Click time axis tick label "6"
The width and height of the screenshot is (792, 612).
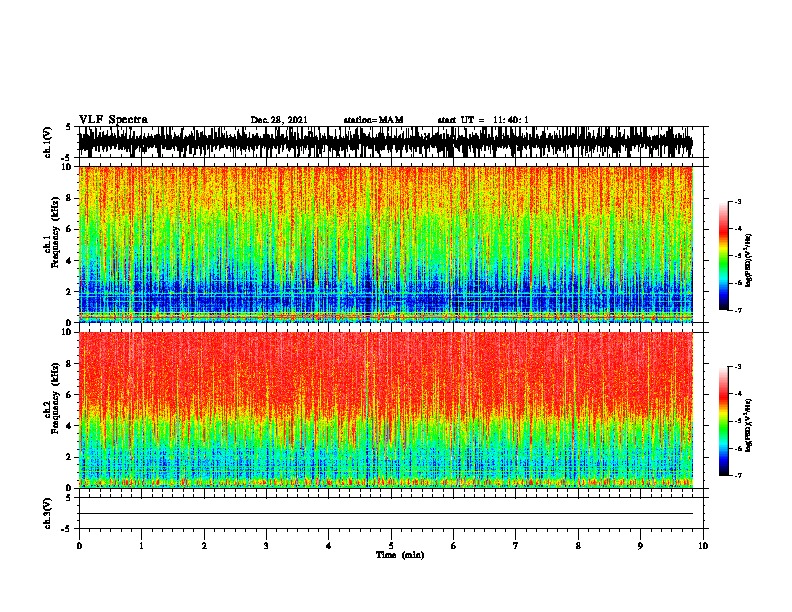click(453, 546)
